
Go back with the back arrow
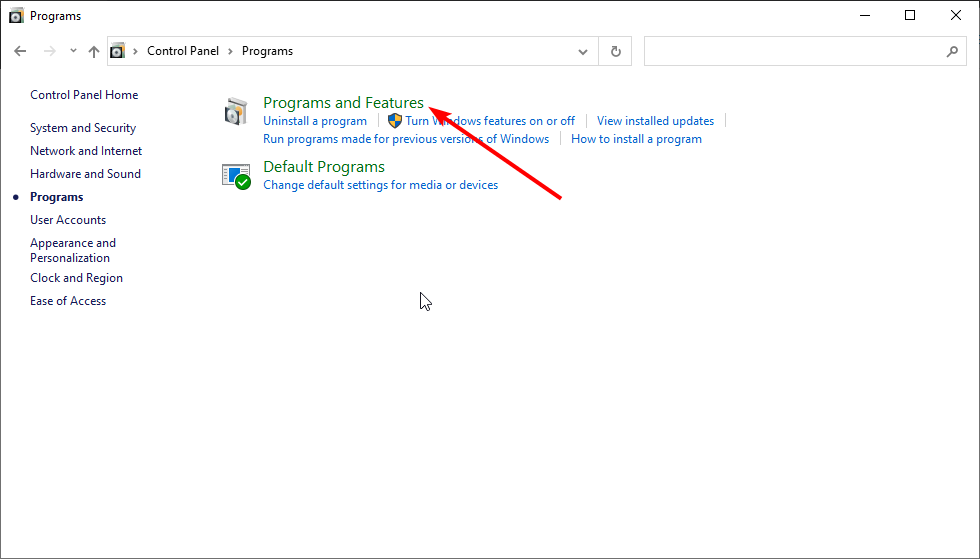click(x=20, y=51)
